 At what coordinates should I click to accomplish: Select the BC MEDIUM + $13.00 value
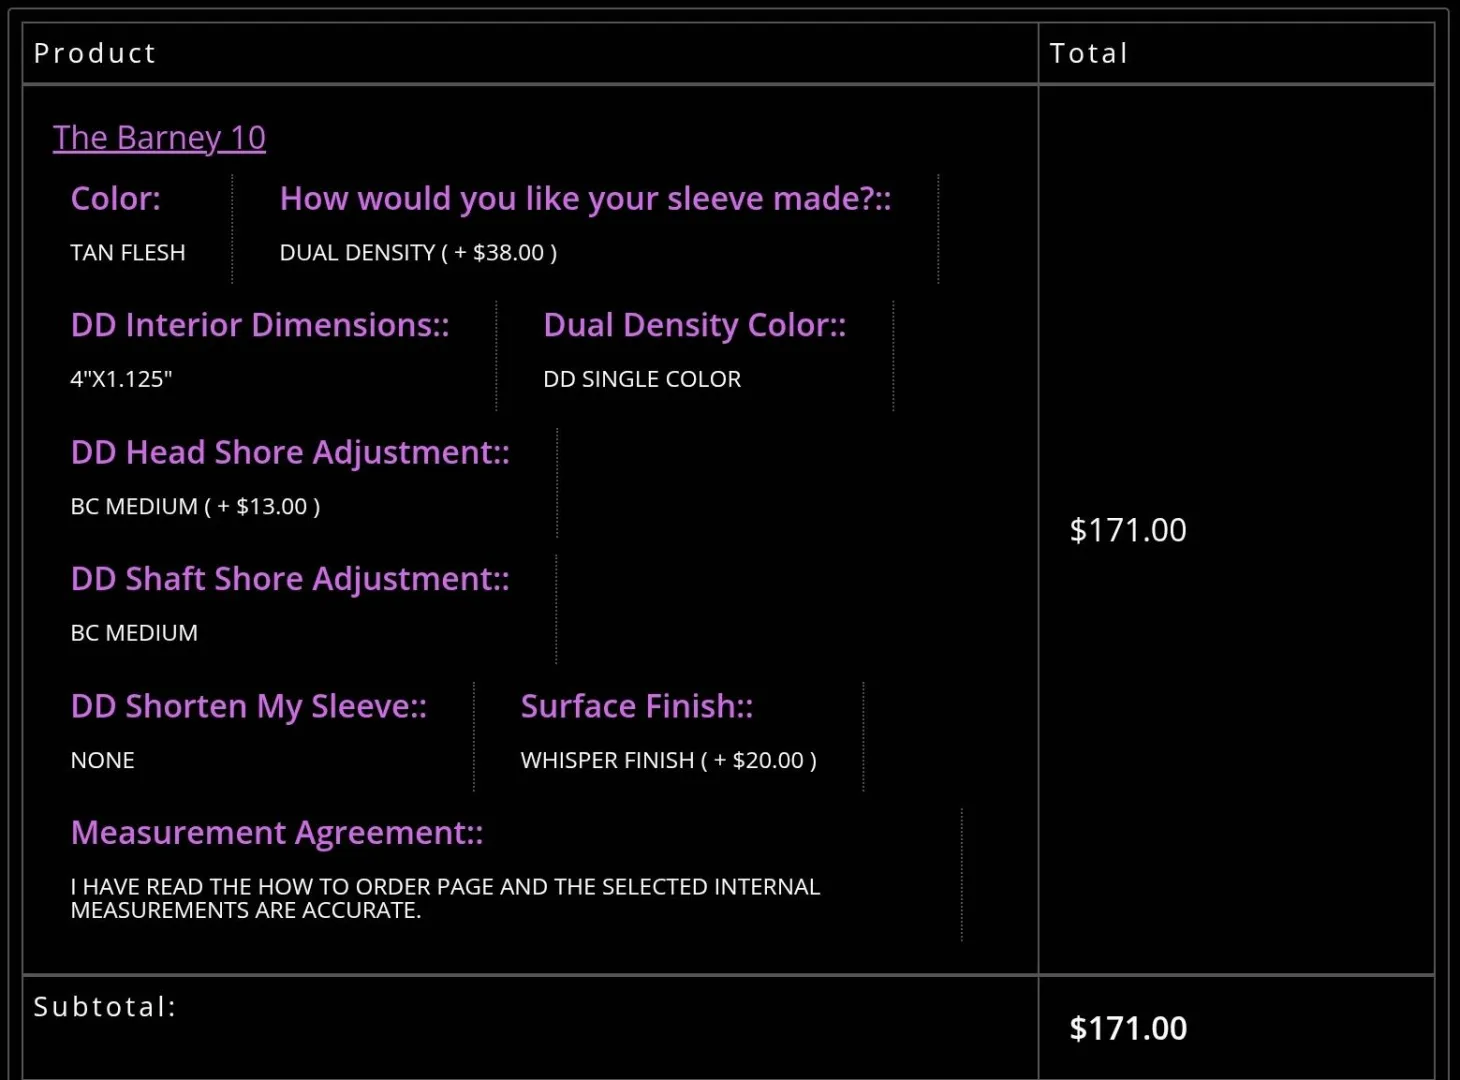pyautogui.click(x=195, y=507)
